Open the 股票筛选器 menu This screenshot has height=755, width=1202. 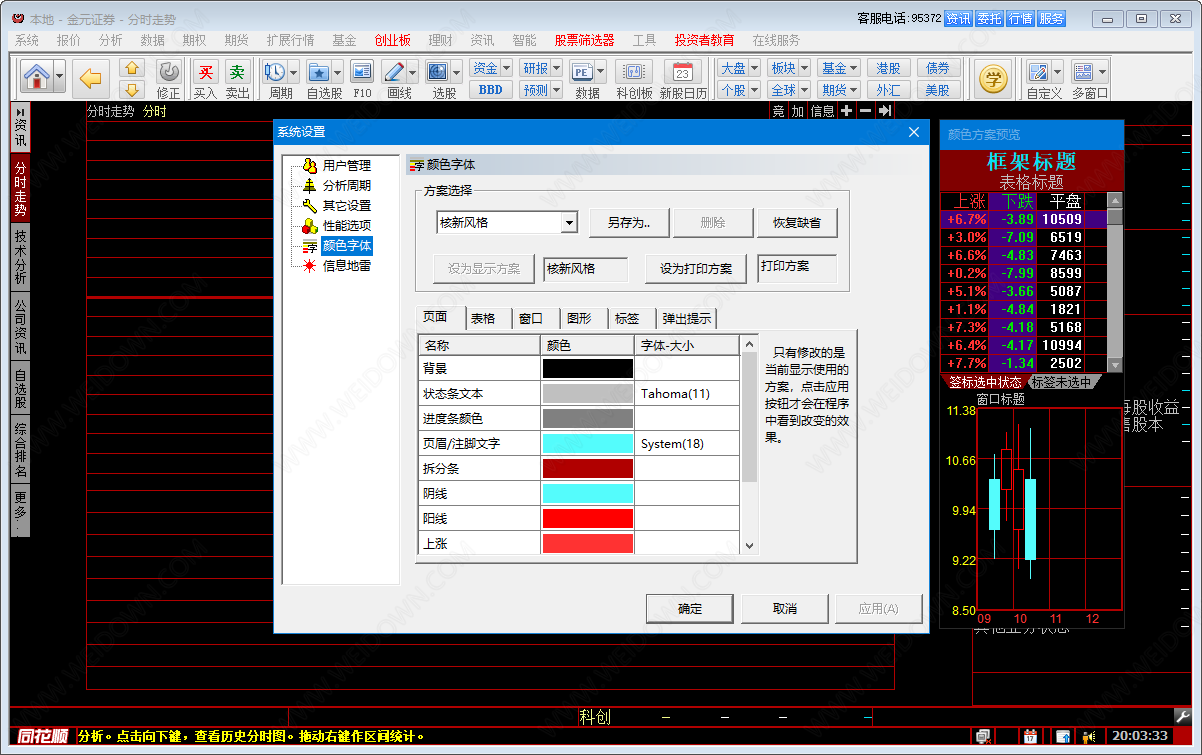584,40
